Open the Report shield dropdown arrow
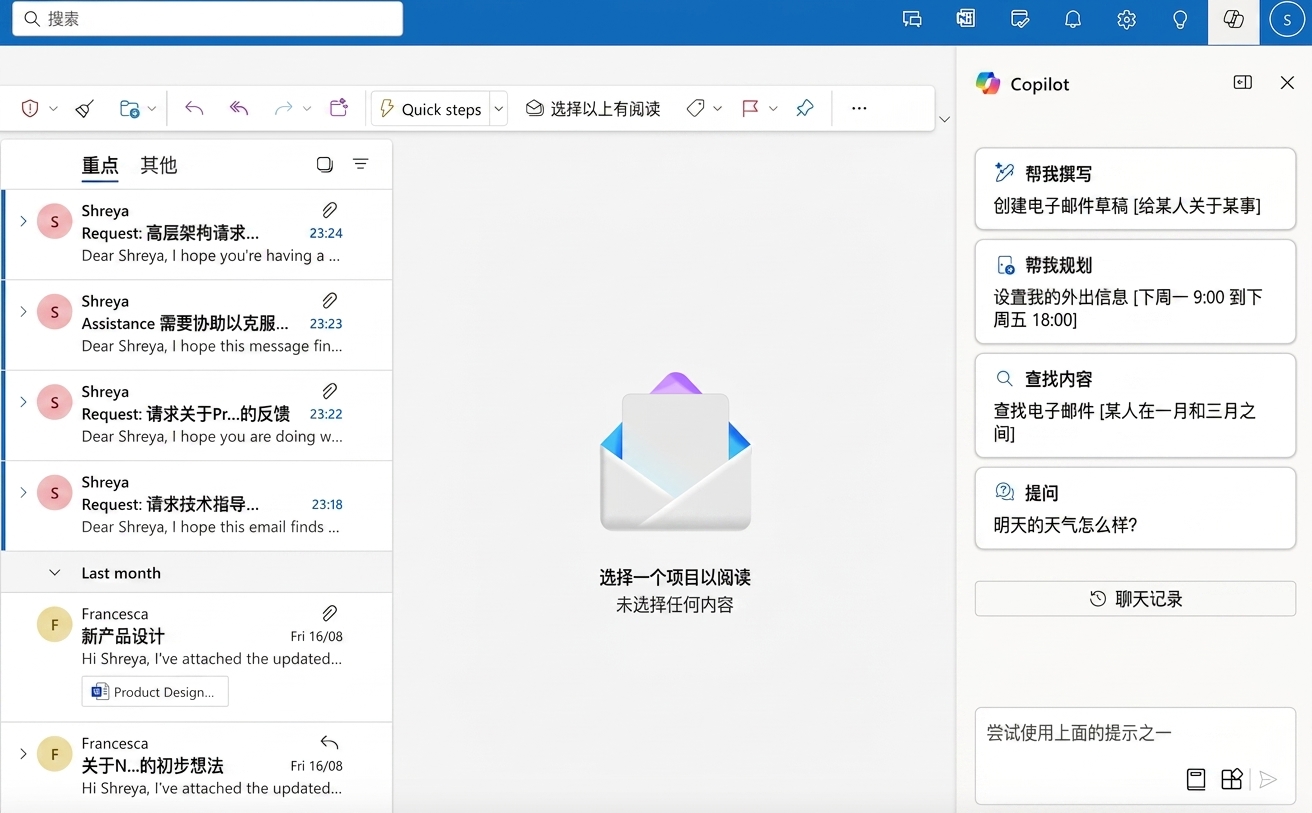This screenshot has width=1312, height=813. [x=54, y=108]
